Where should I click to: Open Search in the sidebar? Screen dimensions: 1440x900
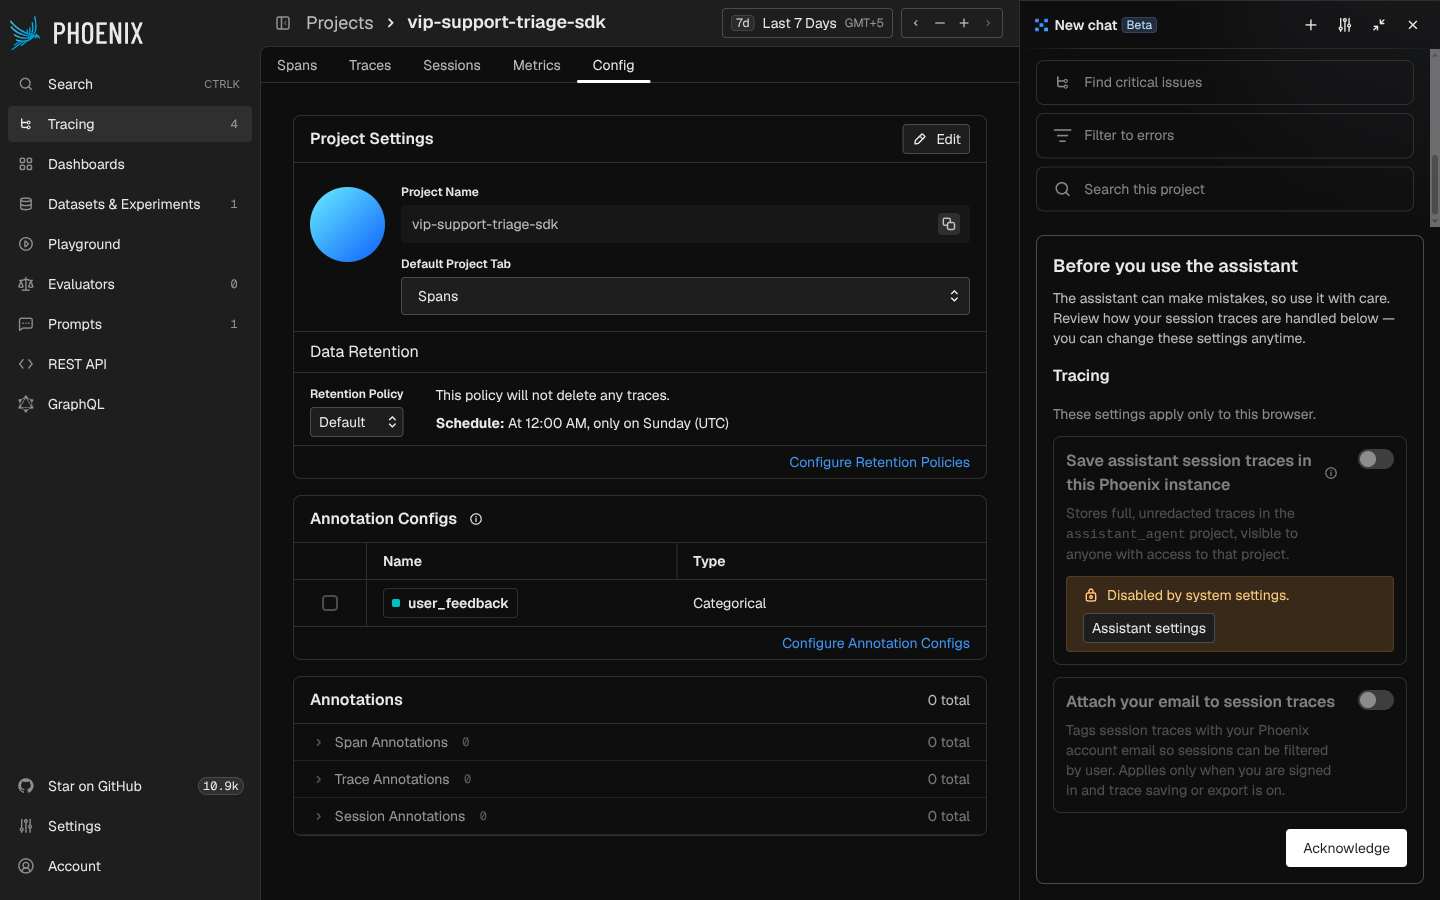point(130,84)
